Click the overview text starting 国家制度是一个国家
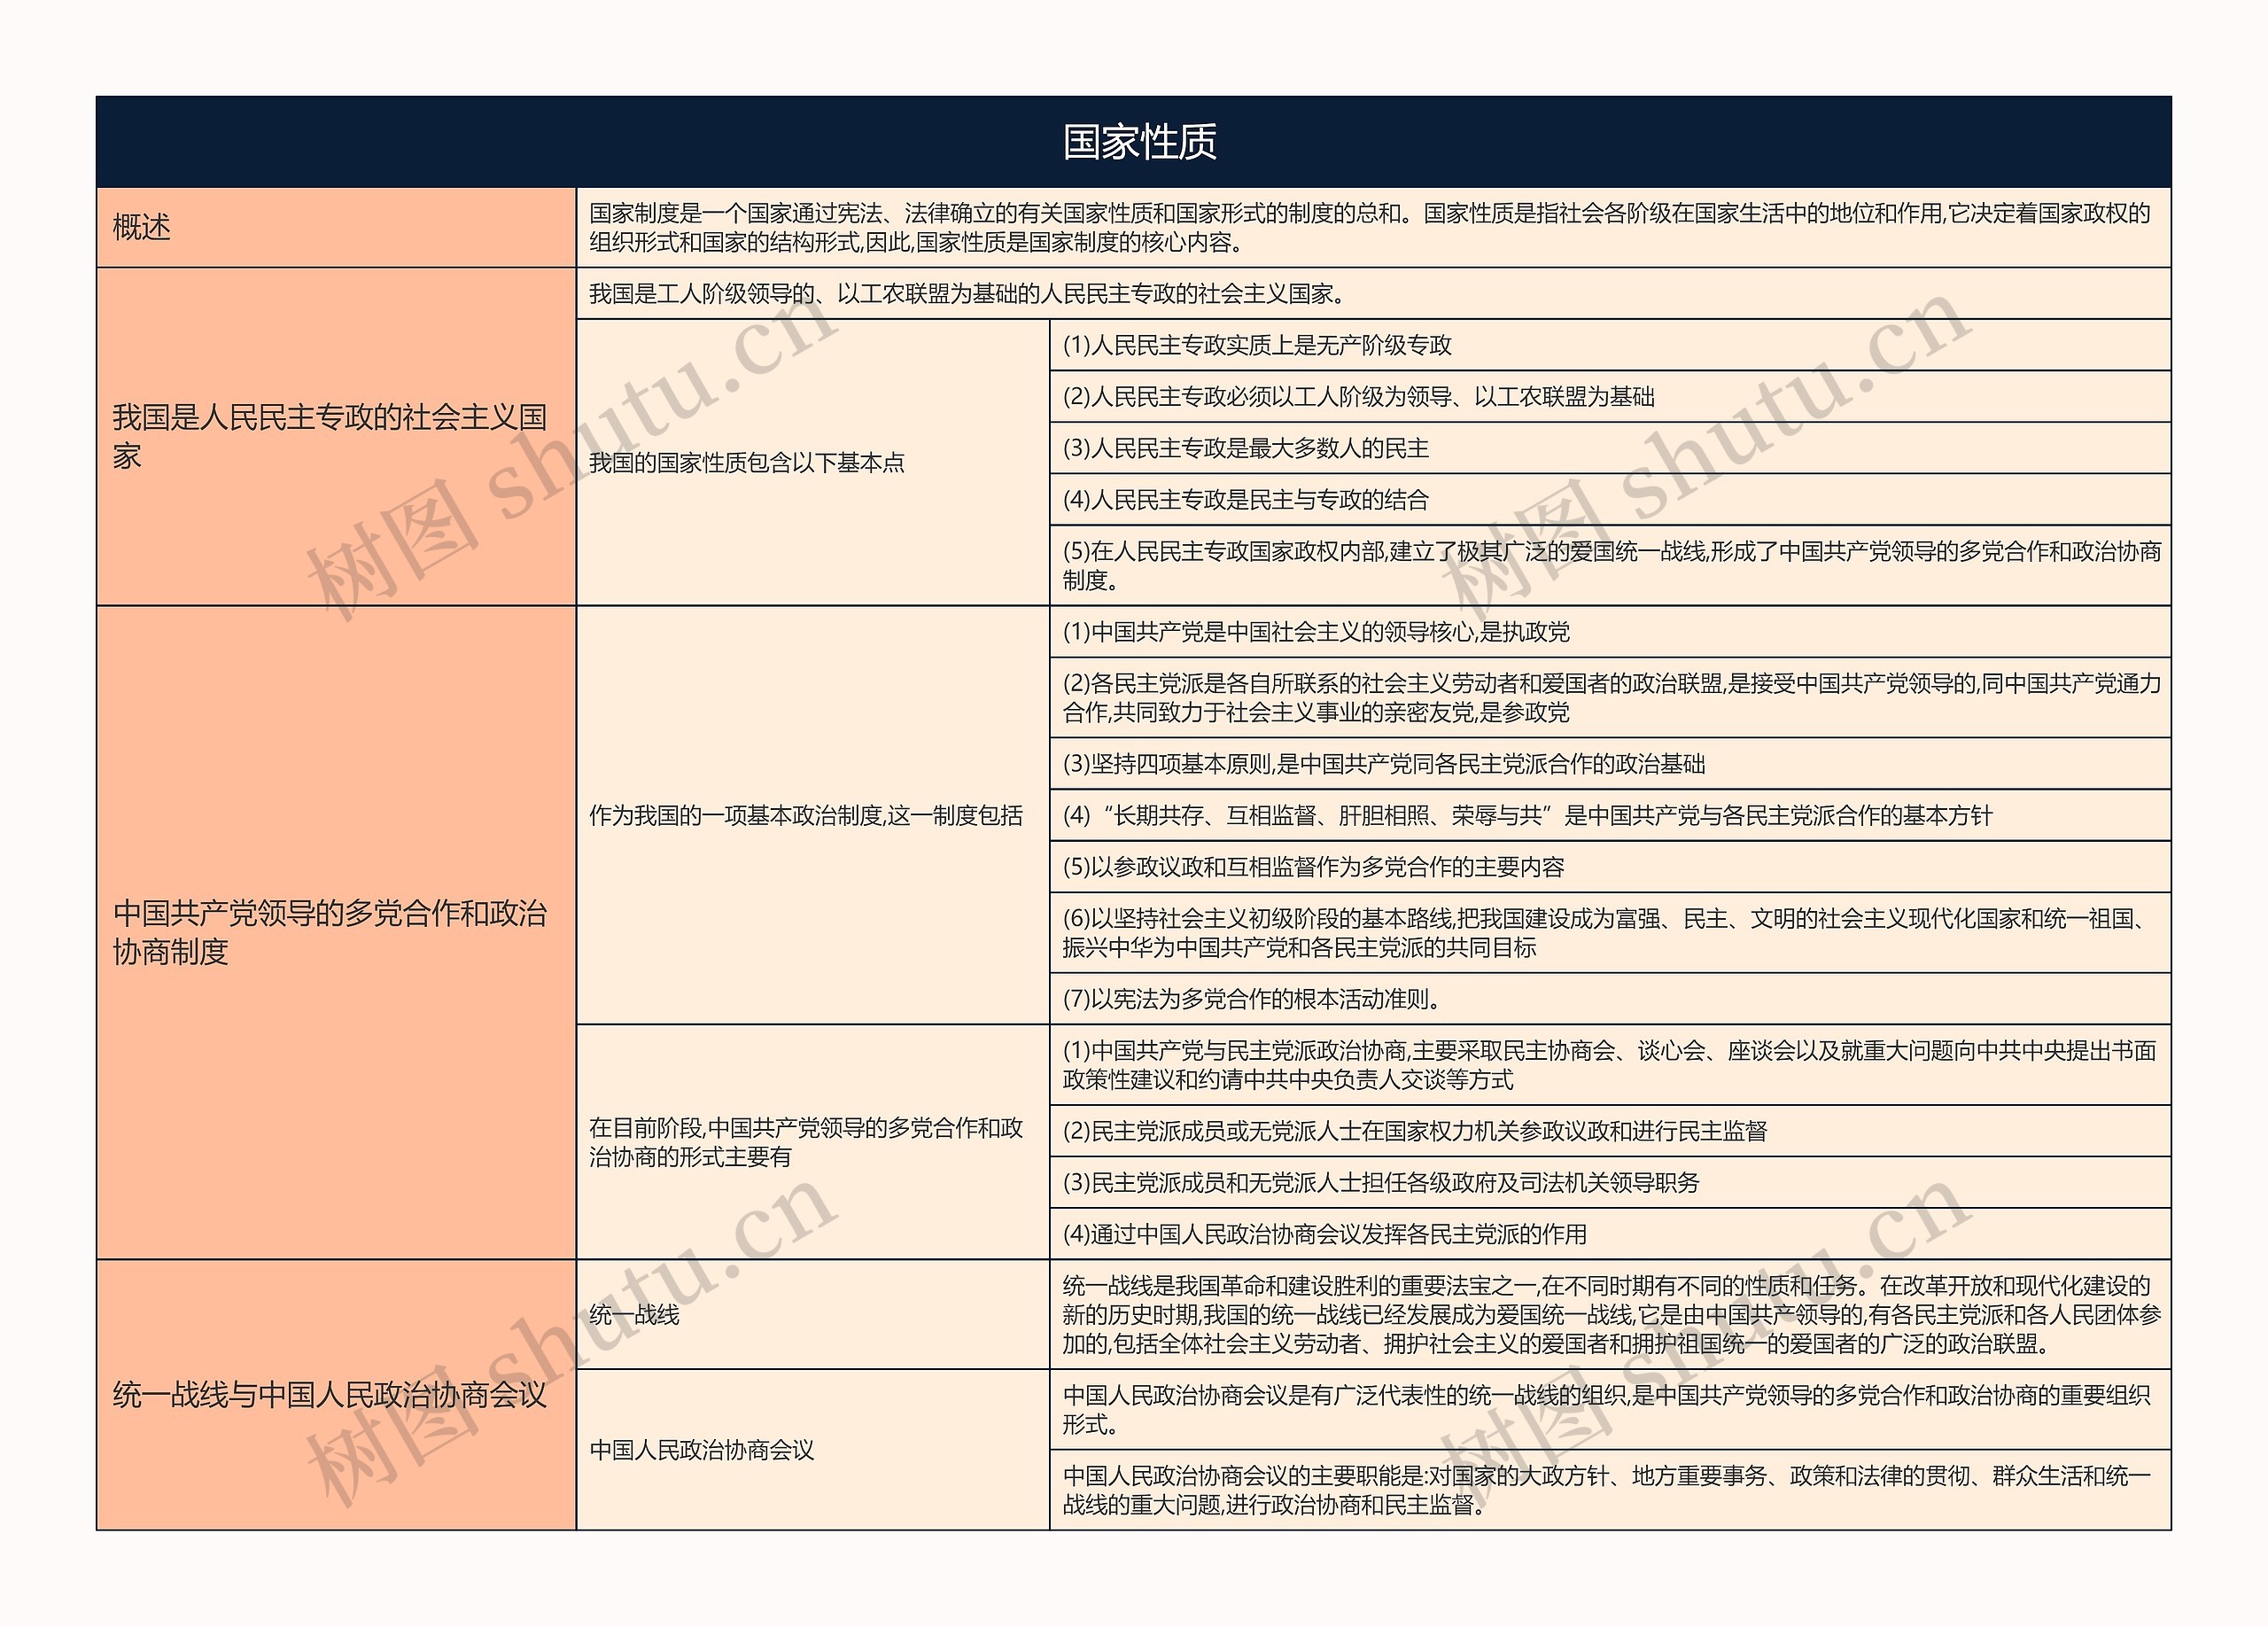This screenshot has width=2268, height=1627. click(1374, 227)
